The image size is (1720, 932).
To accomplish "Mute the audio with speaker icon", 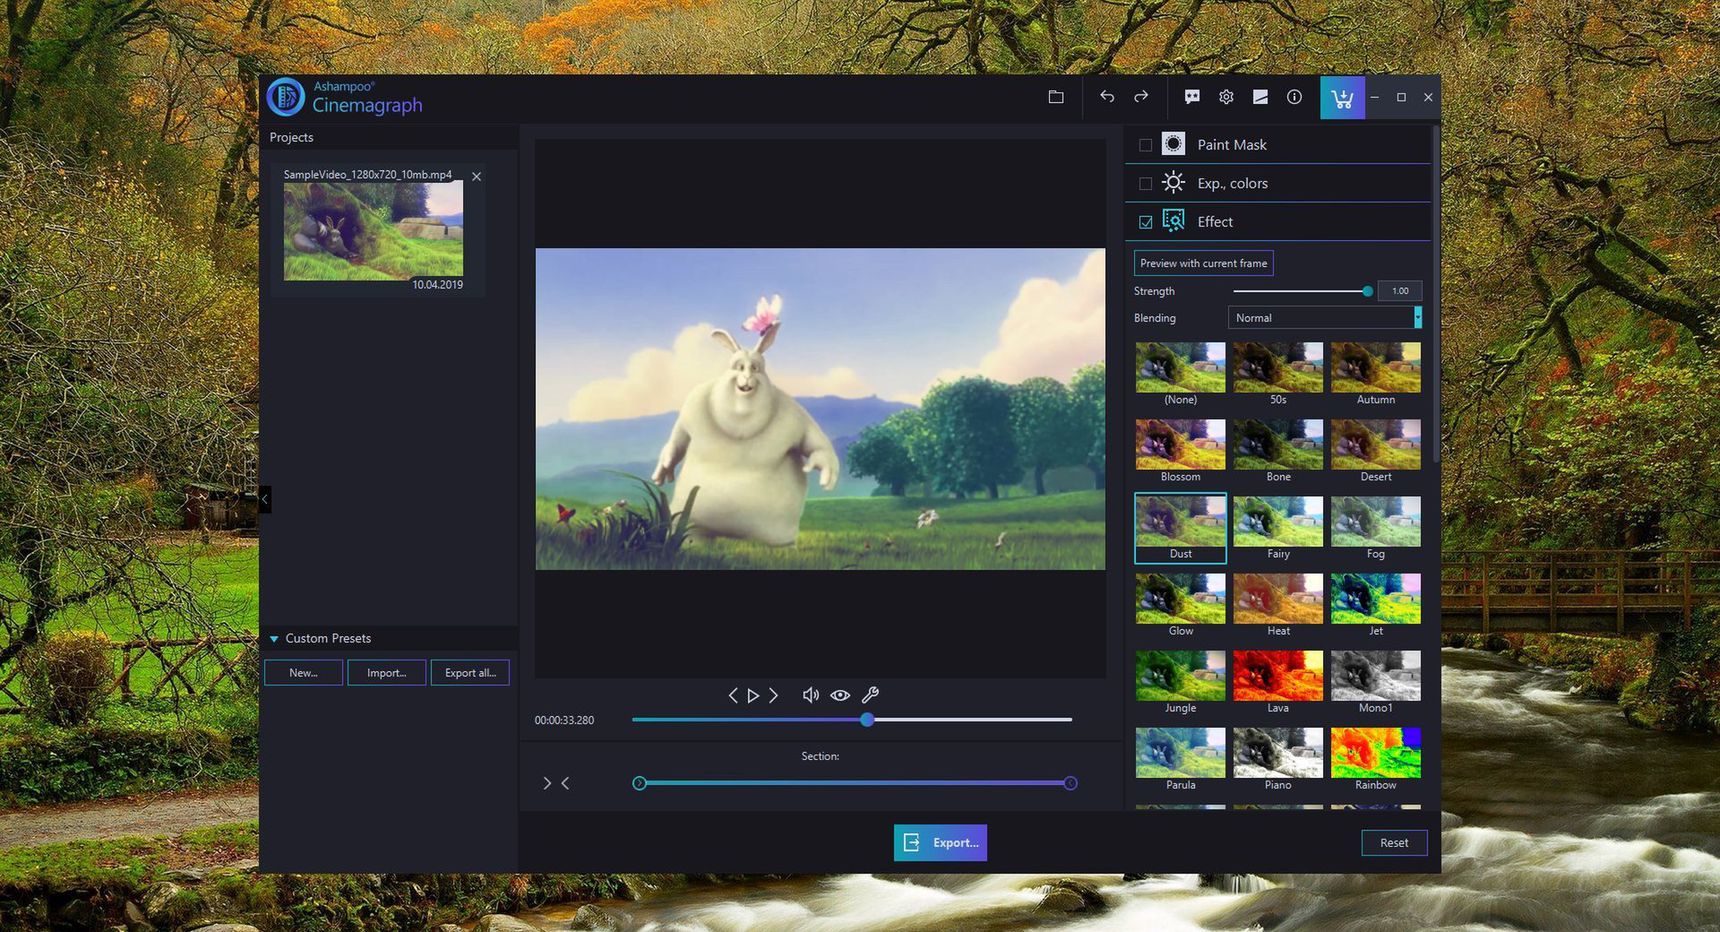I will pyautogui.click(x=811, y=695).
